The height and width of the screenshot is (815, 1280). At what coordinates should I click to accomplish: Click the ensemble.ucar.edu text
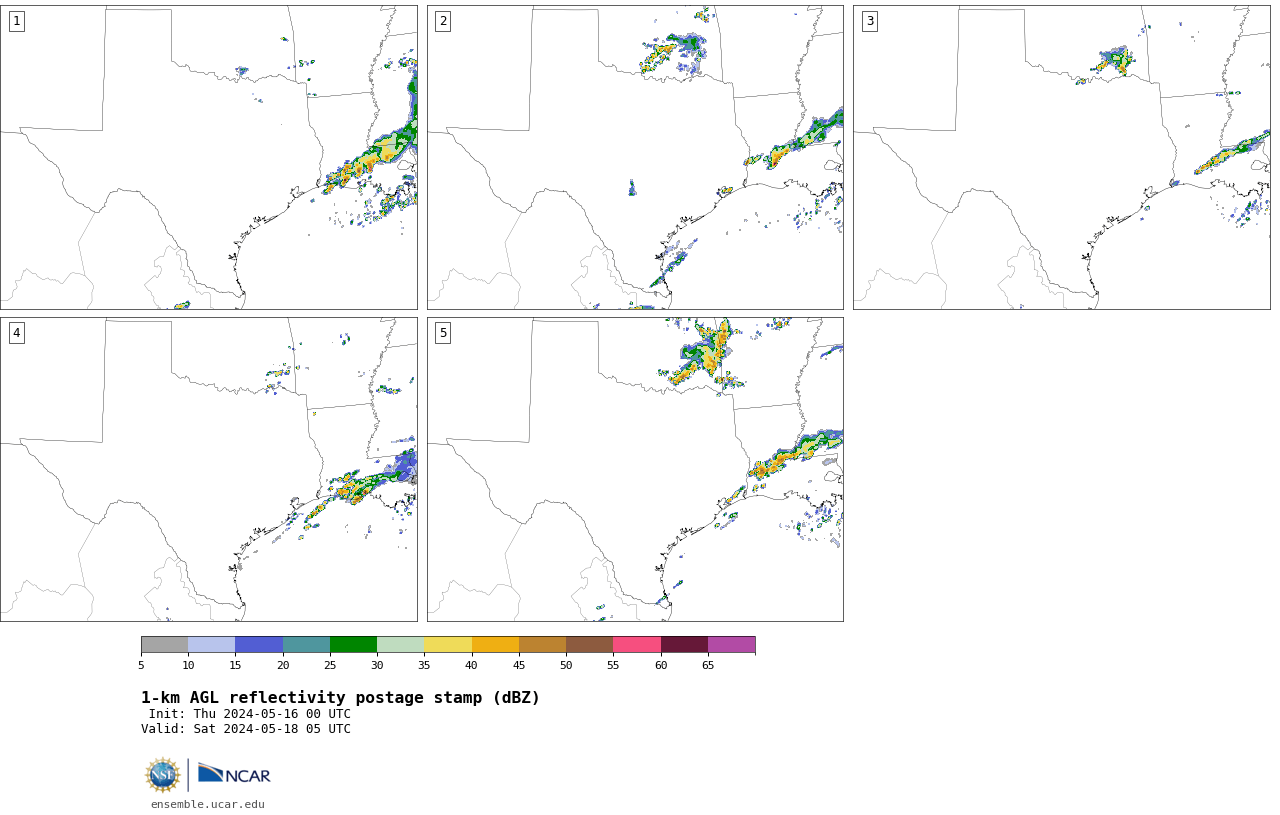coord(208,804)
